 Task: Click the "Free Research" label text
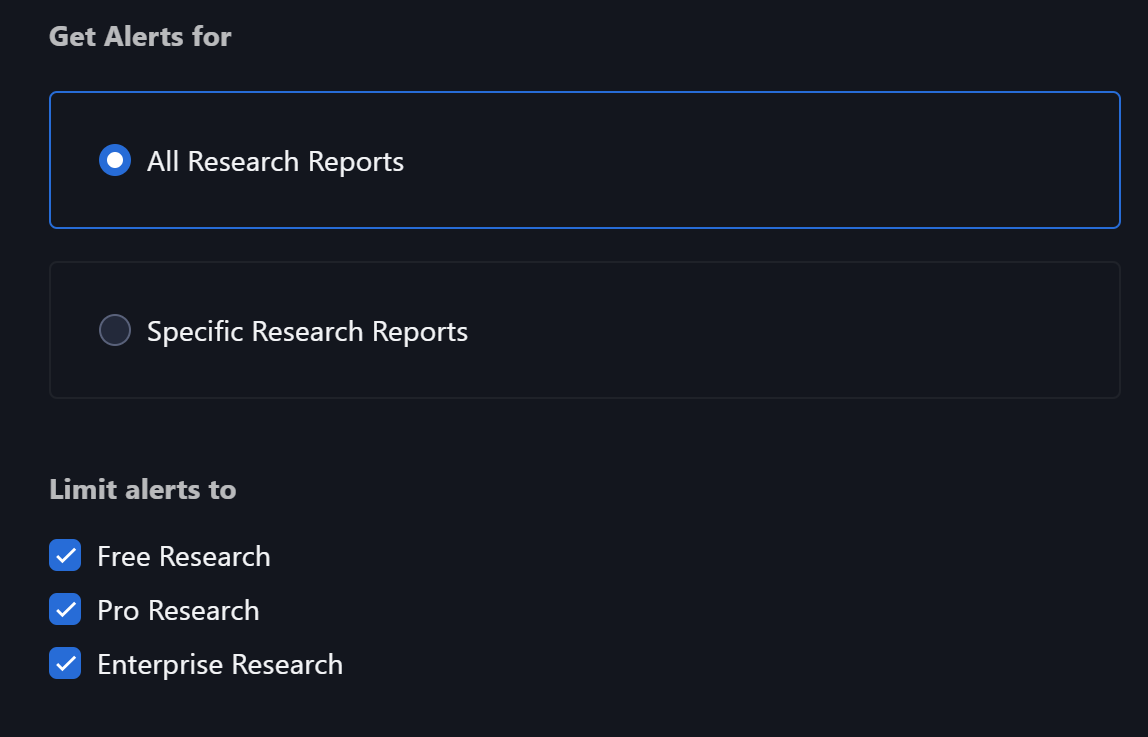pyautogui.click(x=184, y=556)
